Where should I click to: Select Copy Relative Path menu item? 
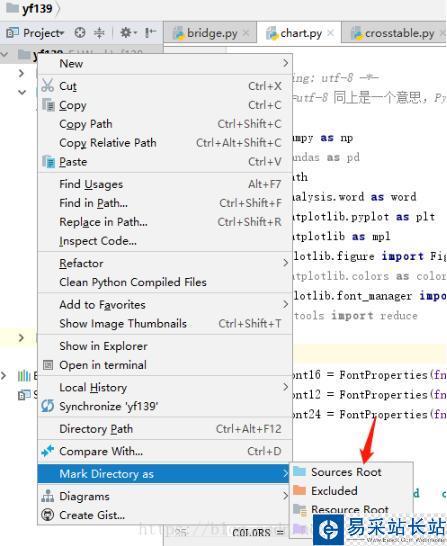click(x=165, y=143)
